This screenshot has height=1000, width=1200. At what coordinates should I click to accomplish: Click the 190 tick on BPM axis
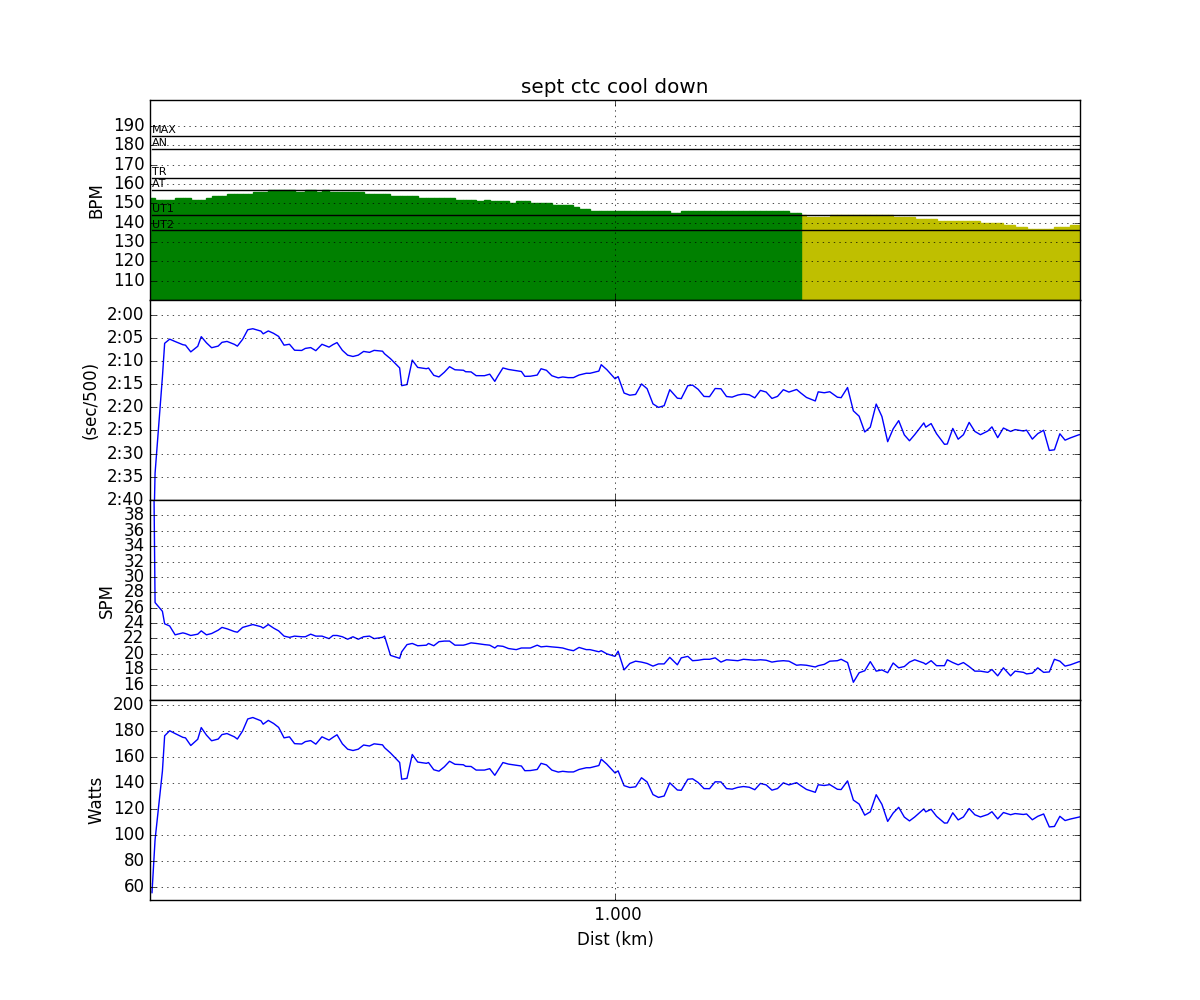pos(128,125)
